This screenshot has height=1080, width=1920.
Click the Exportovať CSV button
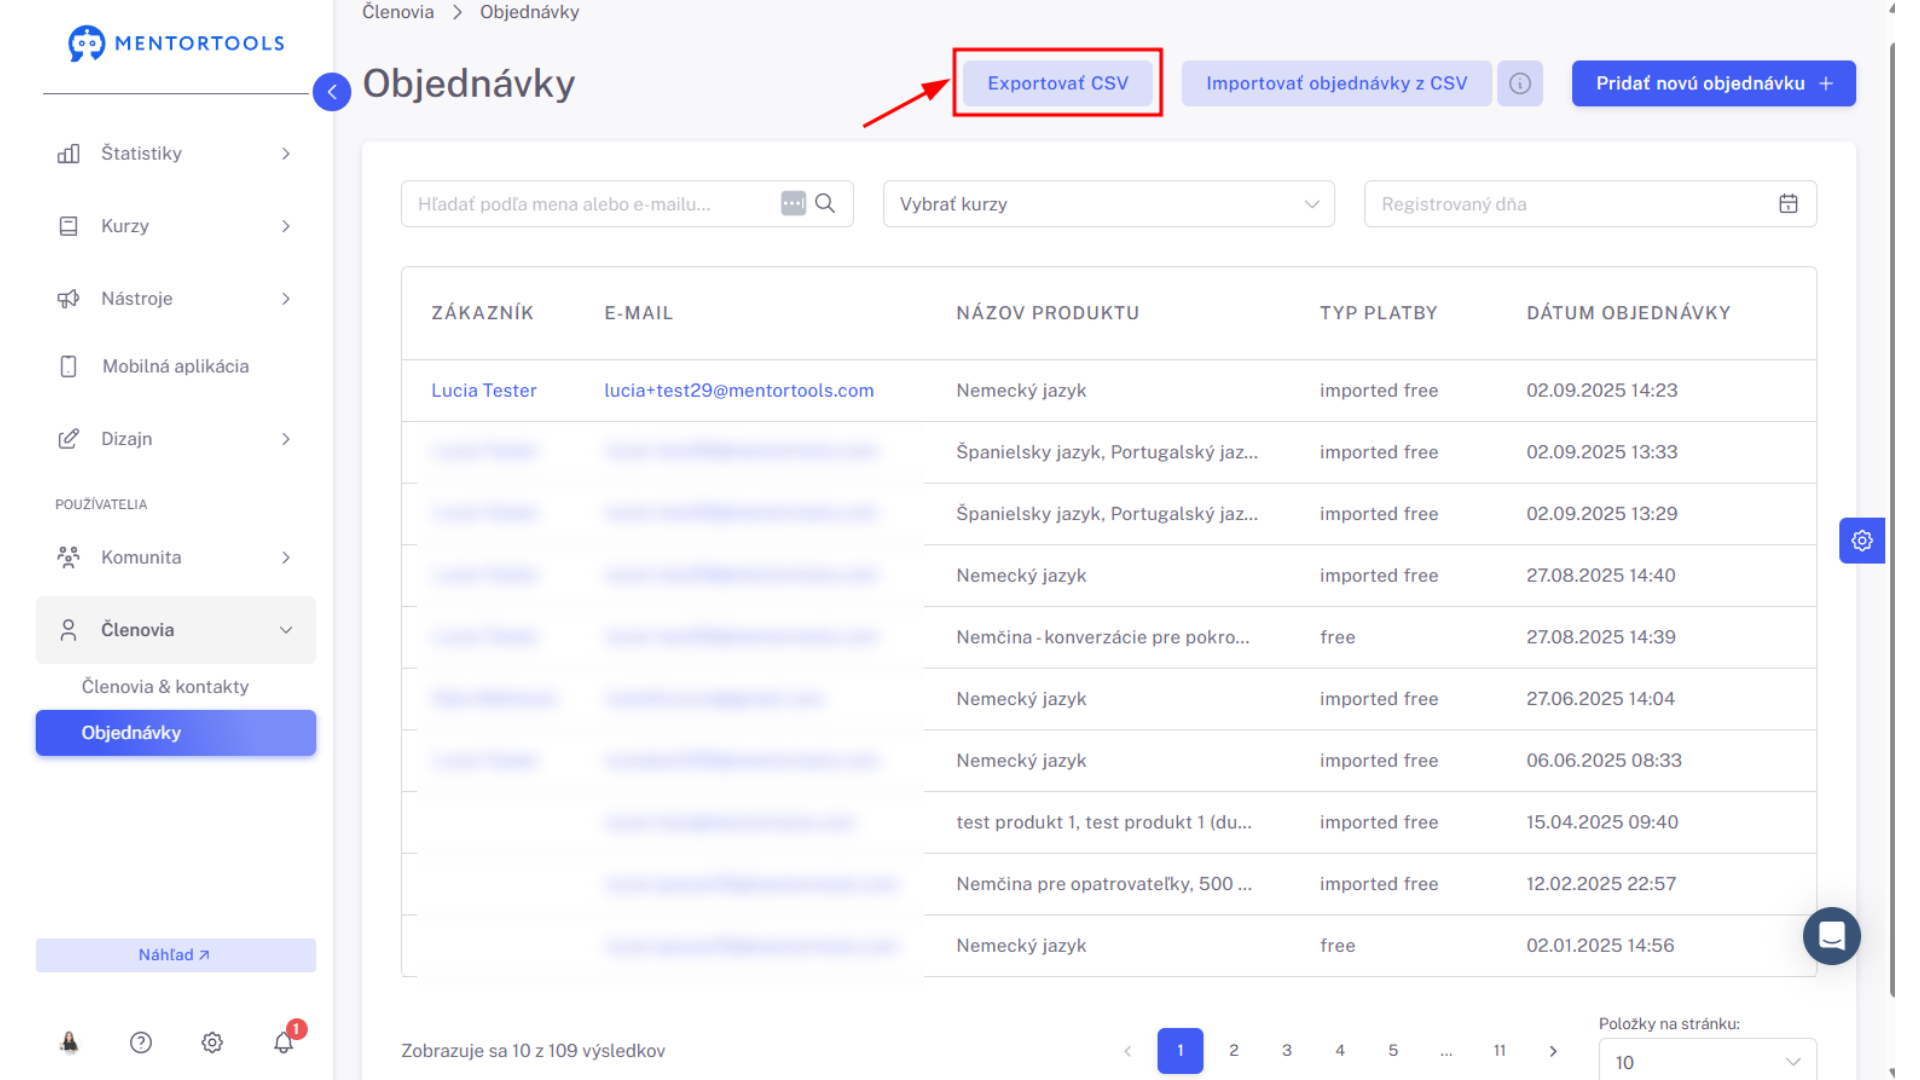pos(1058,83)
